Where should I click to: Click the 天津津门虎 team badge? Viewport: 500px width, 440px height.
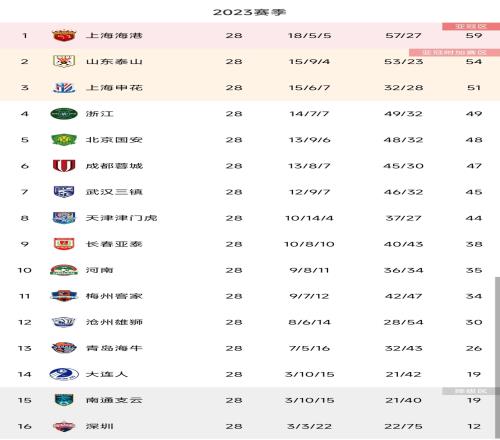click(64, 218)
